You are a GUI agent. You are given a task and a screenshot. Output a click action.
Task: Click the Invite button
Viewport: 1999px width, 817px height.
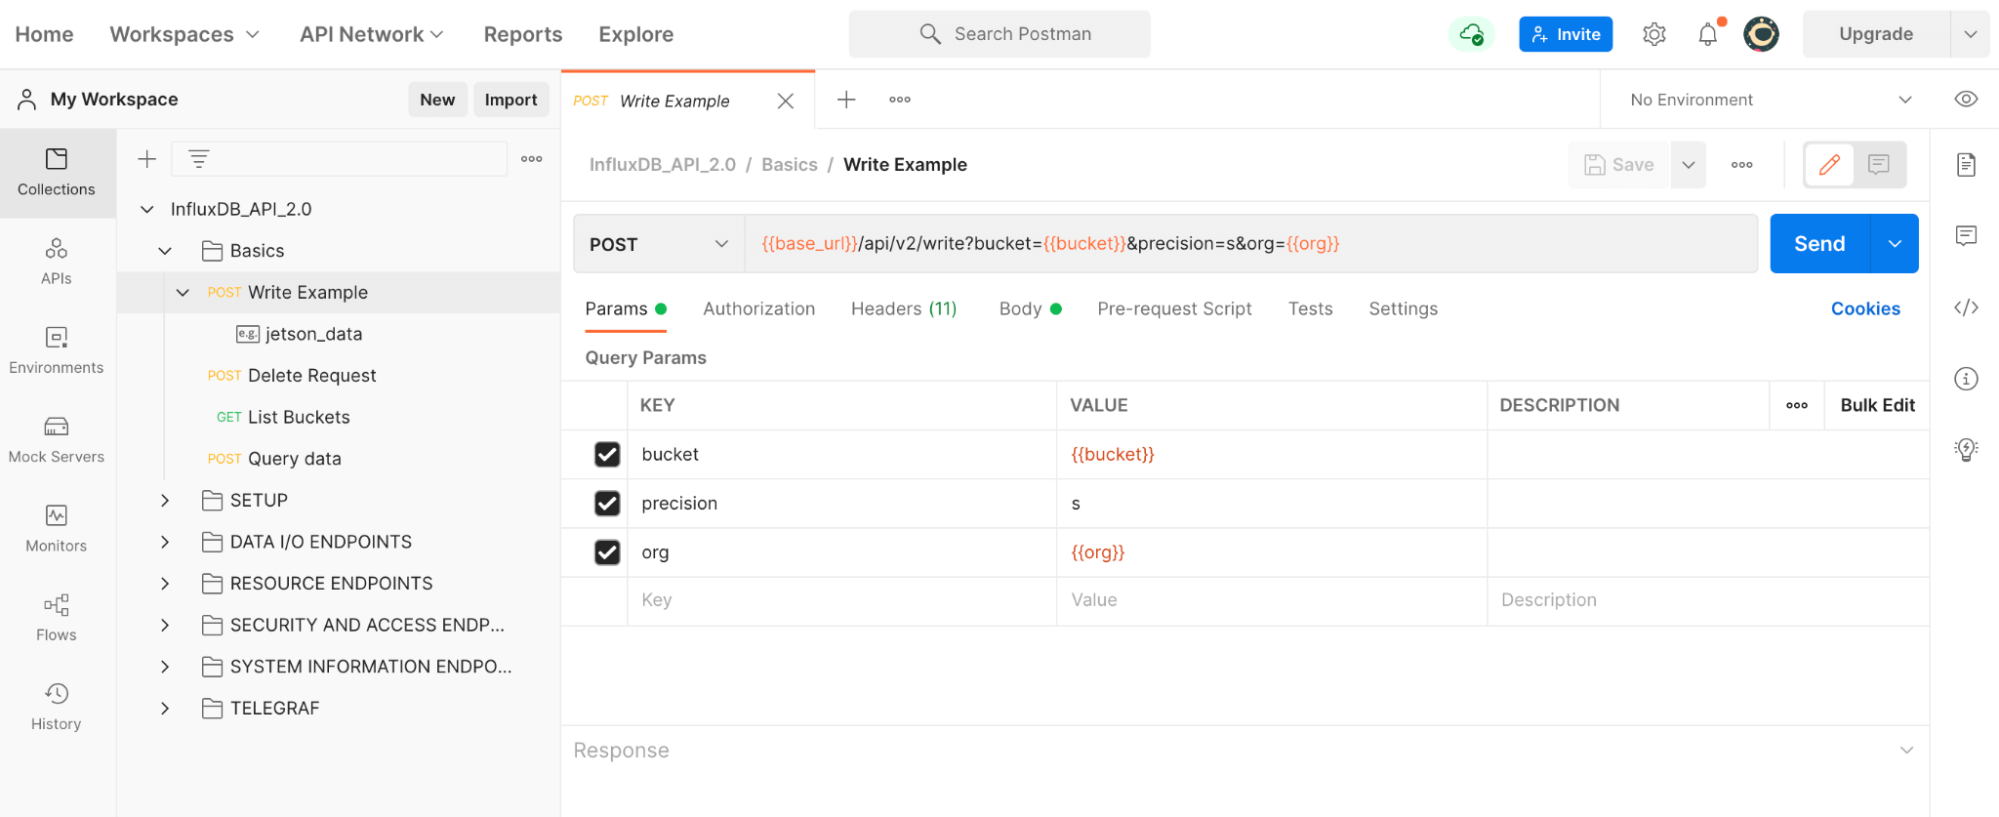click(1565, 34)
